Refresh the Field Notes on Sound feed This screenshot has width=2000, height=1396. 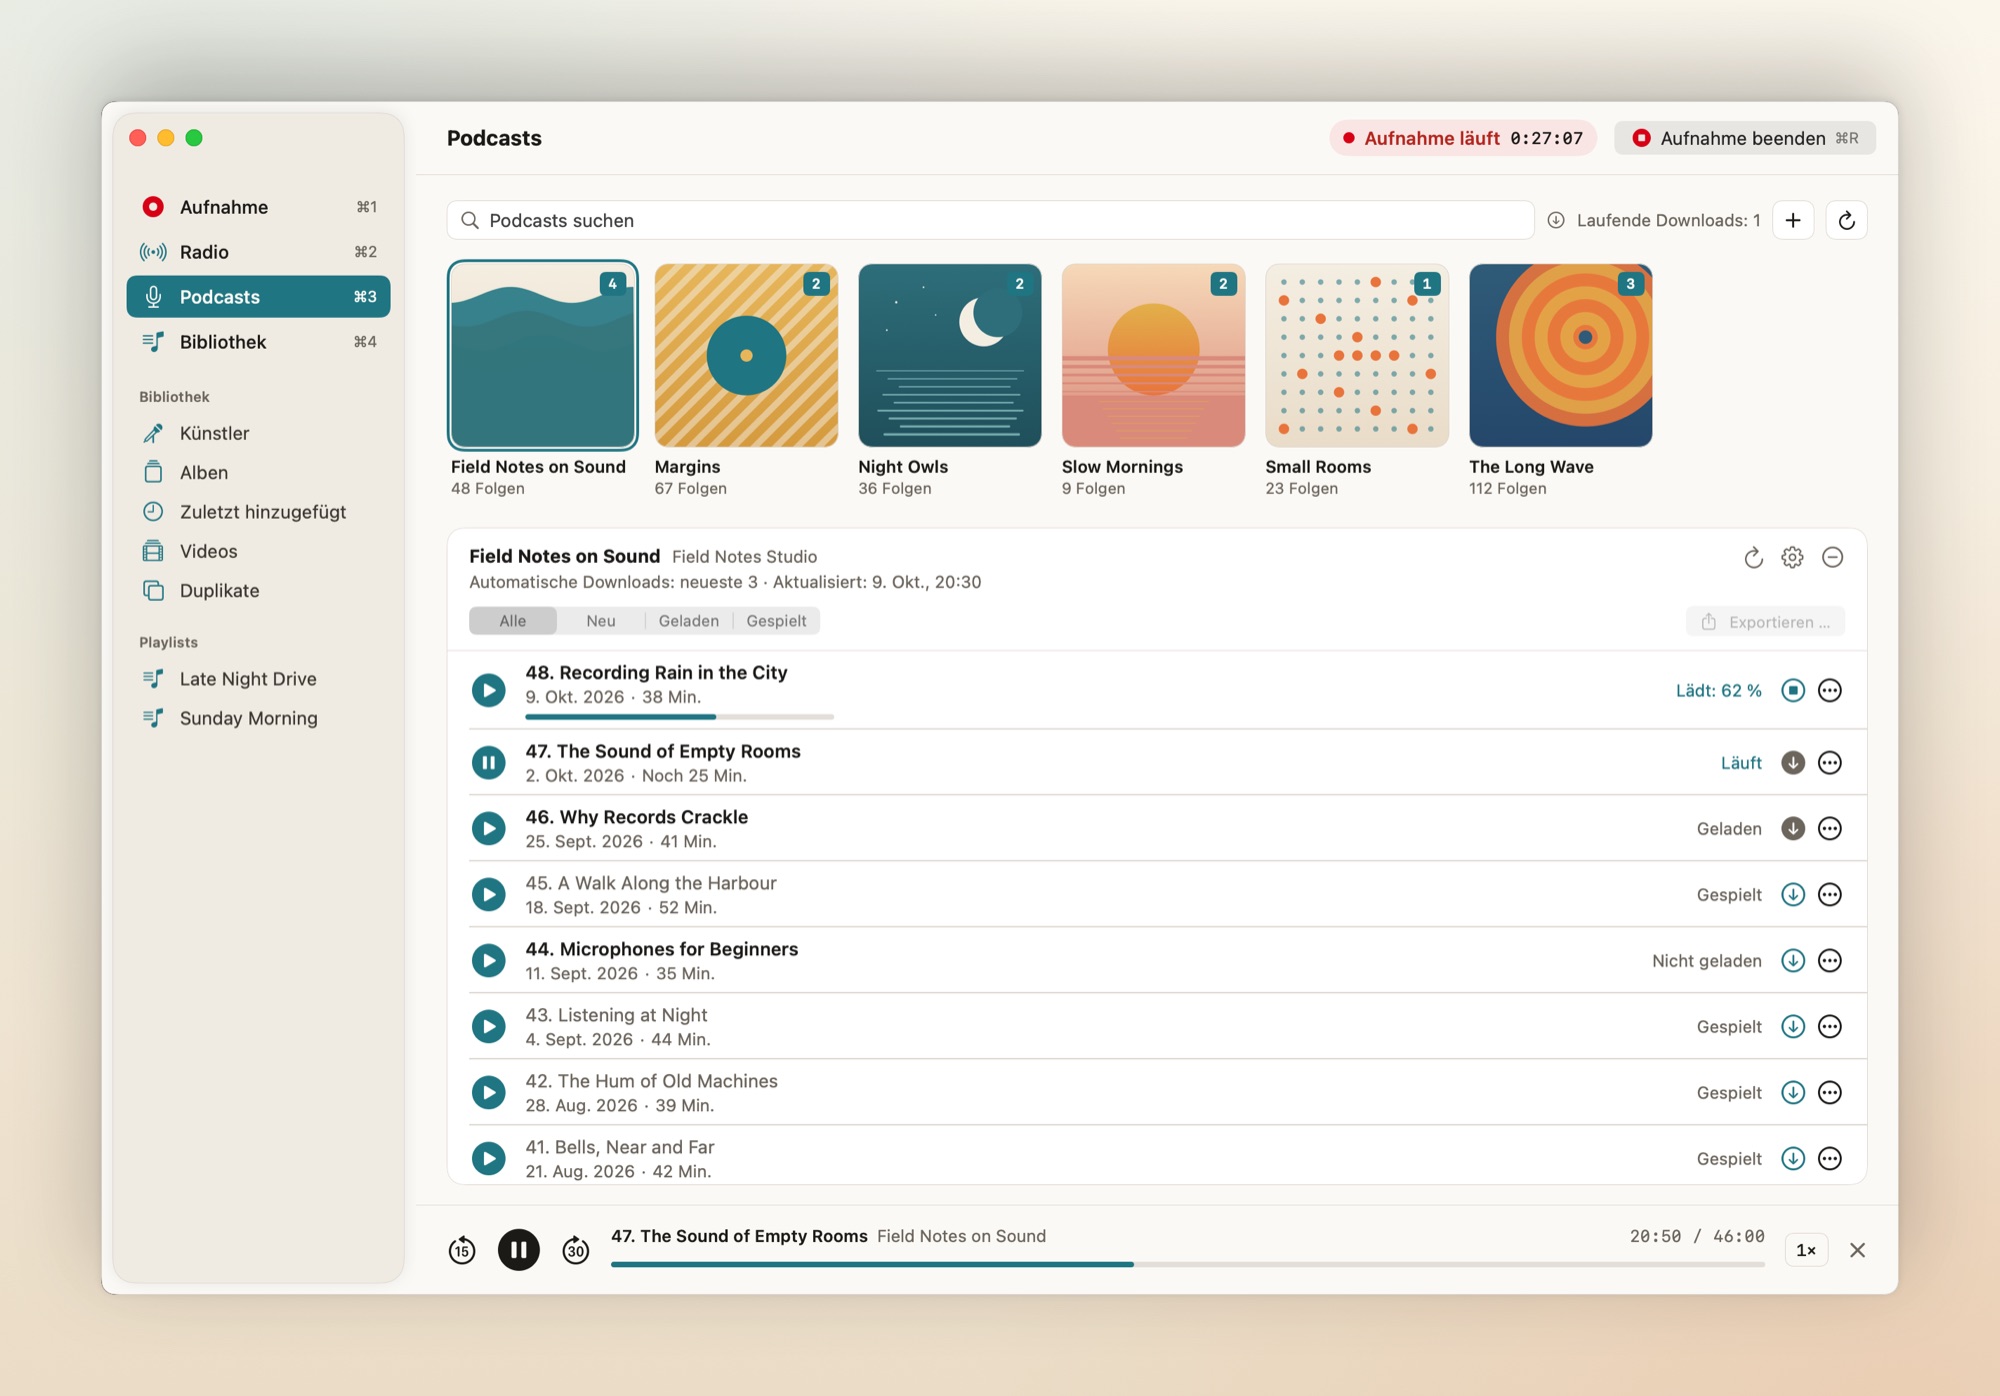(1753, 558)
